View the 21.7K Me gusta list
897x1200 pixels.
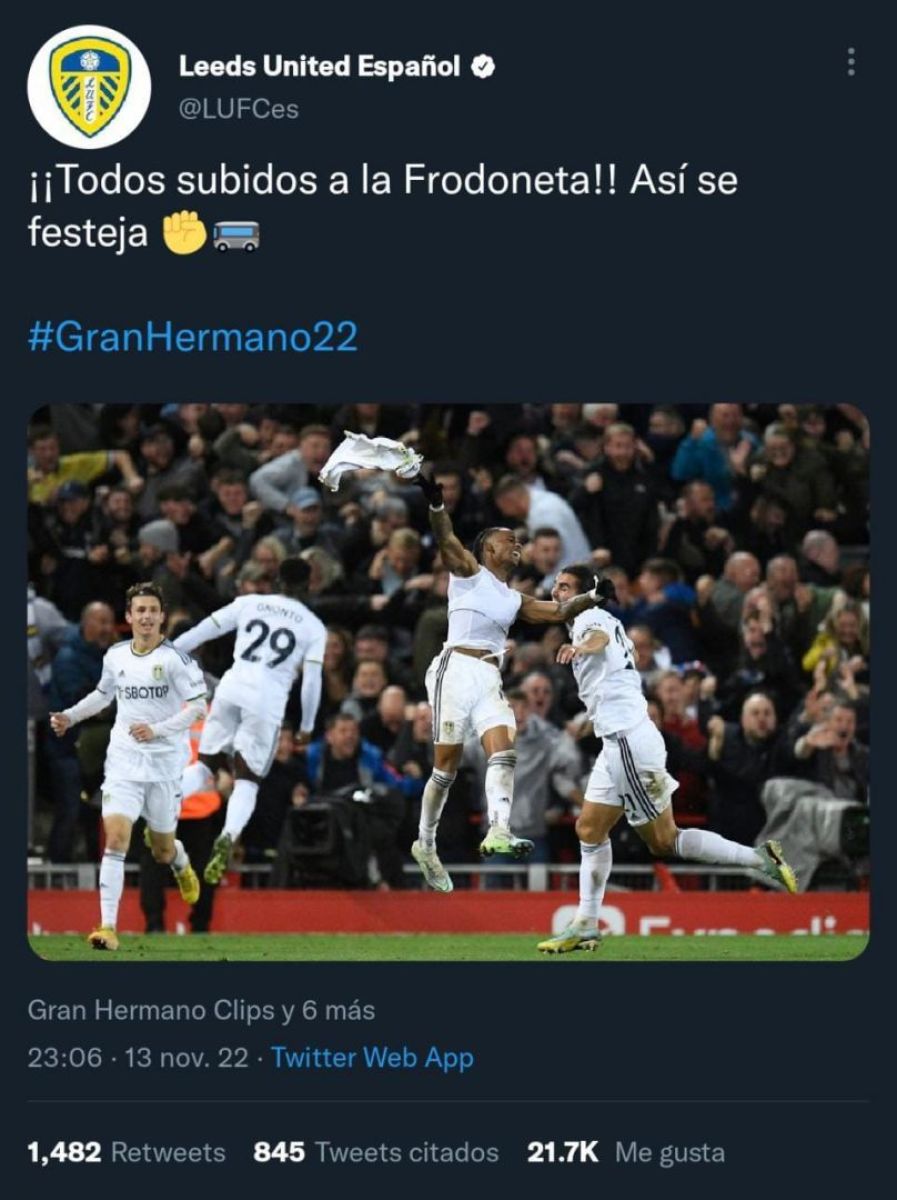(625, 1152)
